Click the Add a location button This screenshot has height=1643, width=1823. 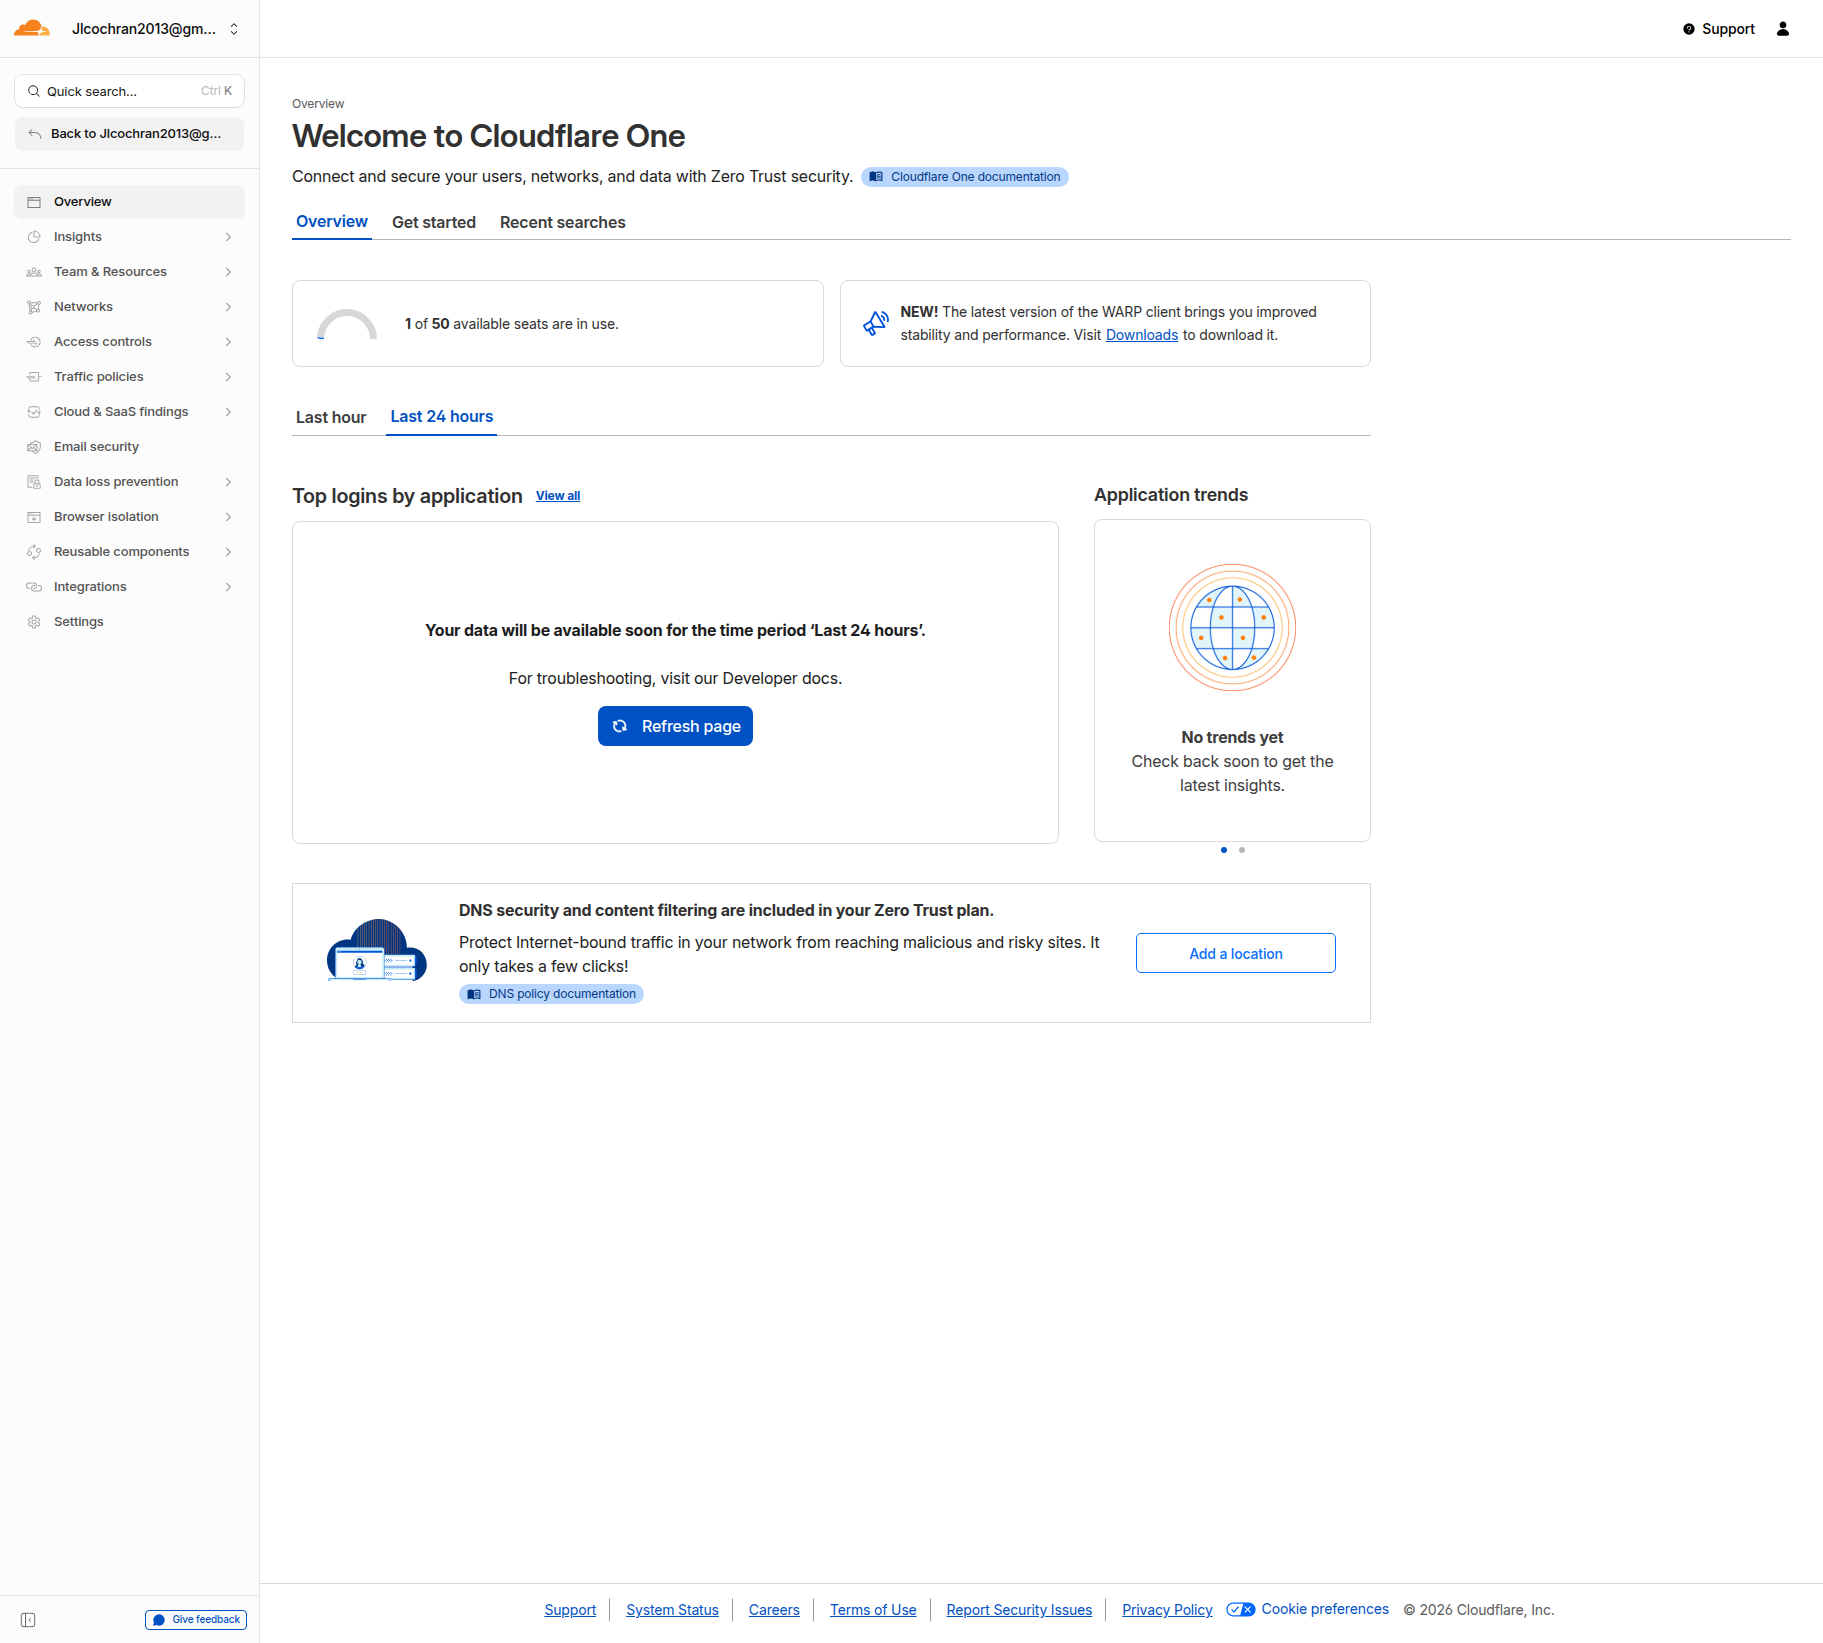click(x=1235, y=953)
